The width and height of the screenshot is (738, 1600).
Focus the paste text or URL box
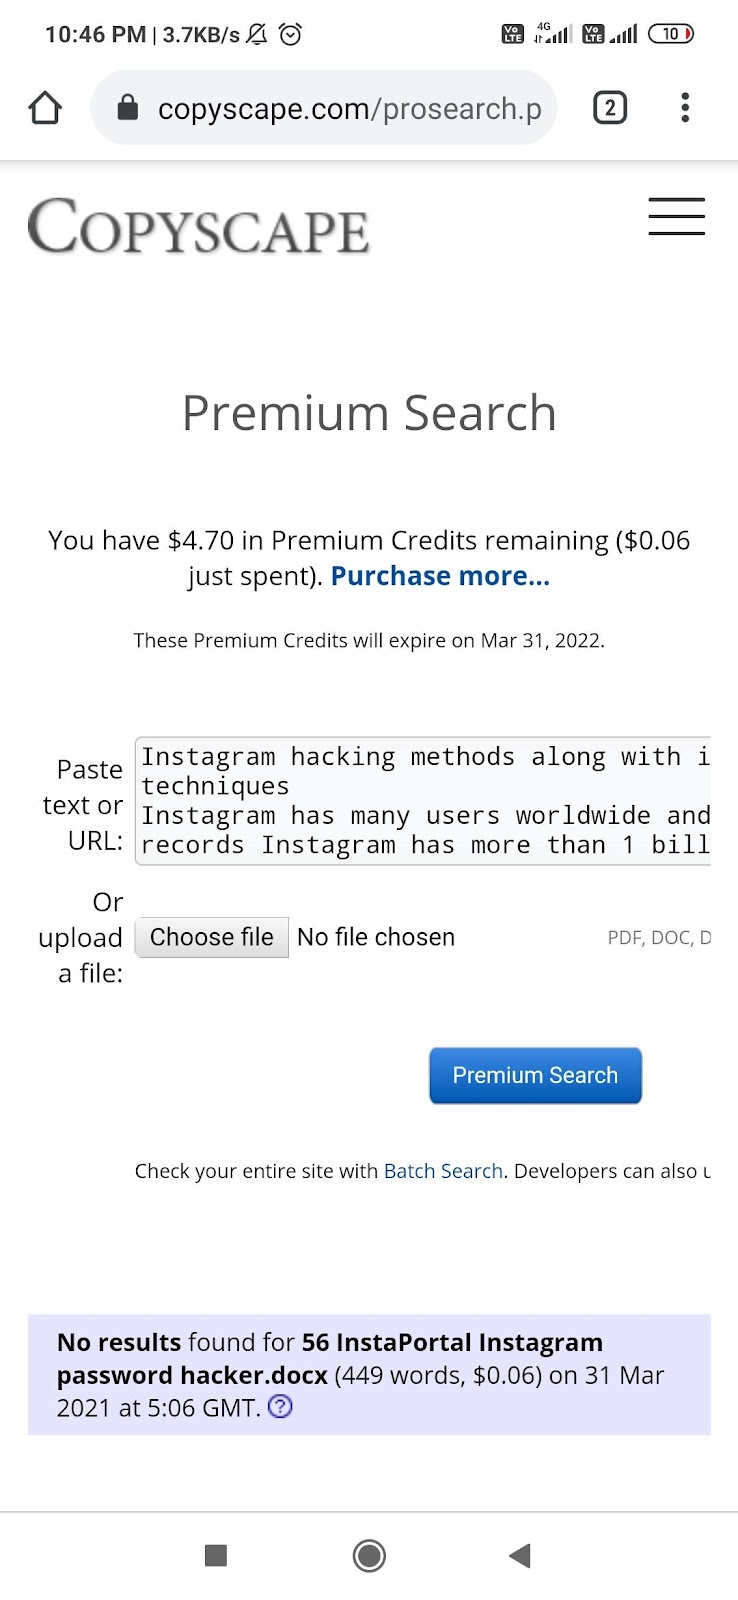(x=423, y=800)
